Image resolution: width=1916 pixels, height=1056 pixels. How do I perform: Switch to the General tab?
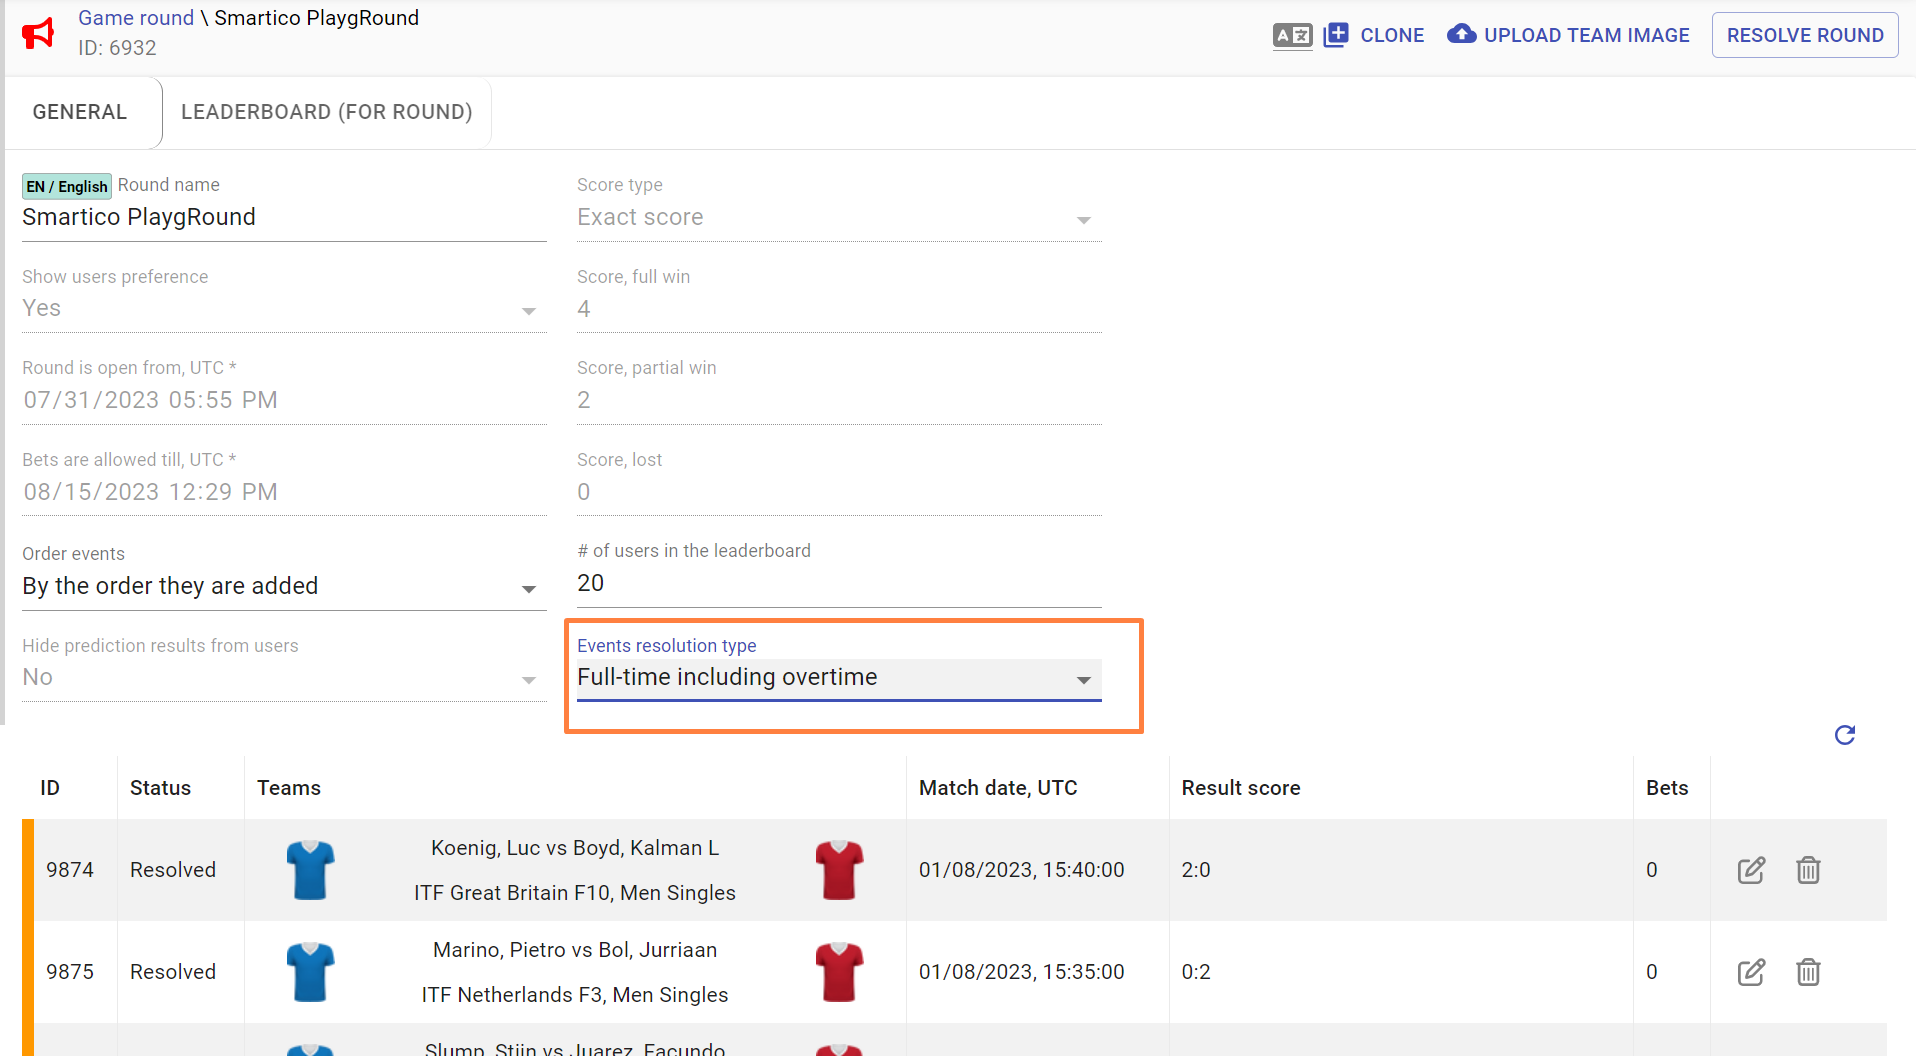pos(80,112)
